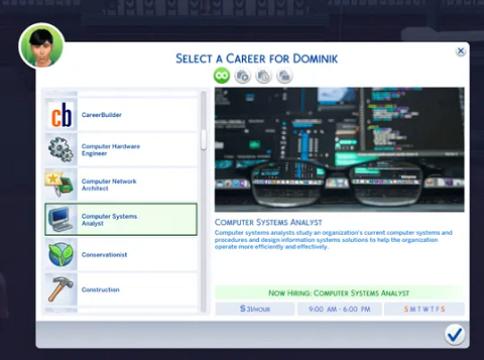Click the 9:00 AM - 6:00 PM schedule

[339, 309]
